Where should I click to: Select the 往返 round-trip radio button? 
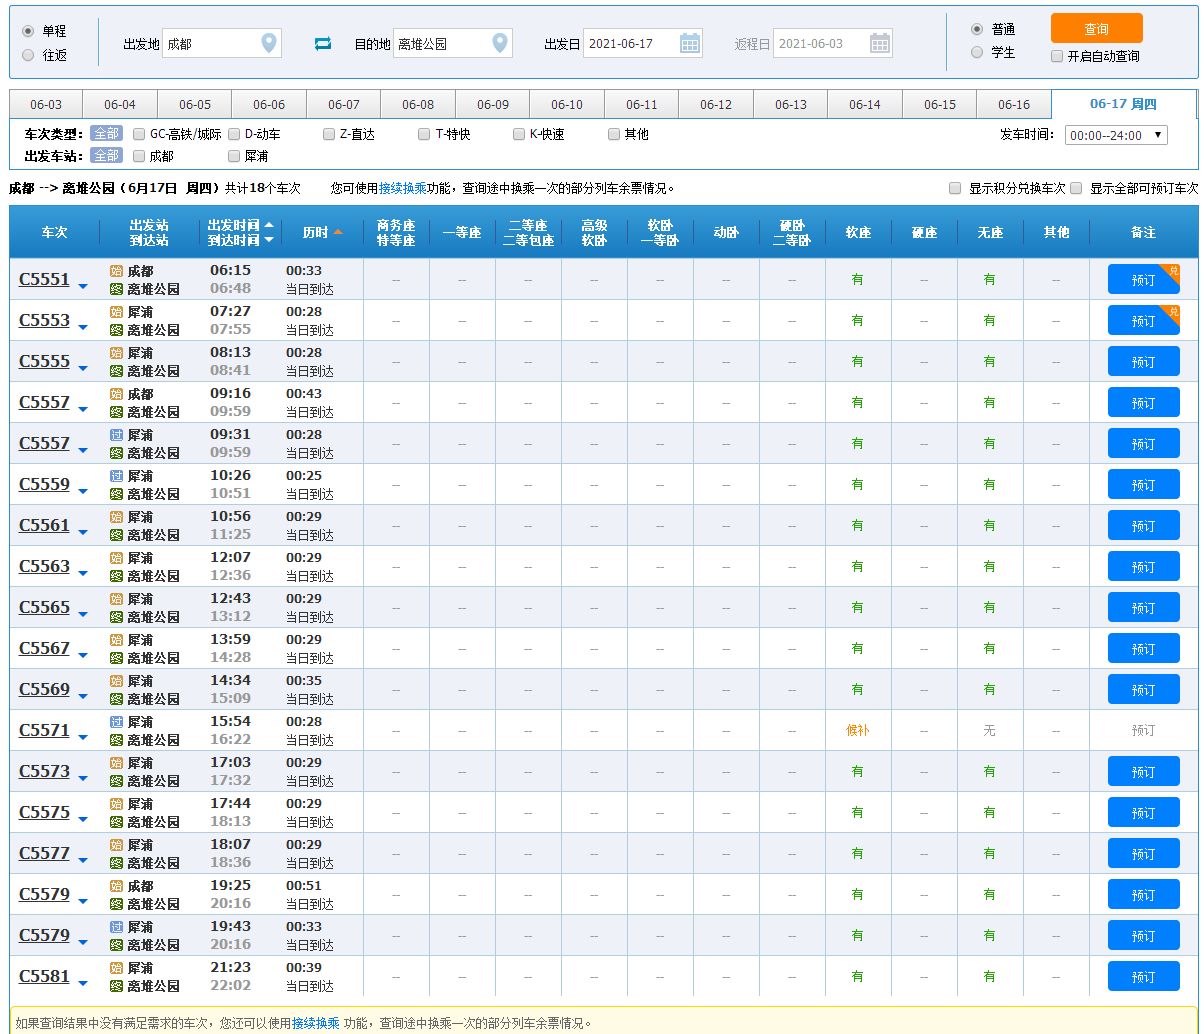pos(28,55)
